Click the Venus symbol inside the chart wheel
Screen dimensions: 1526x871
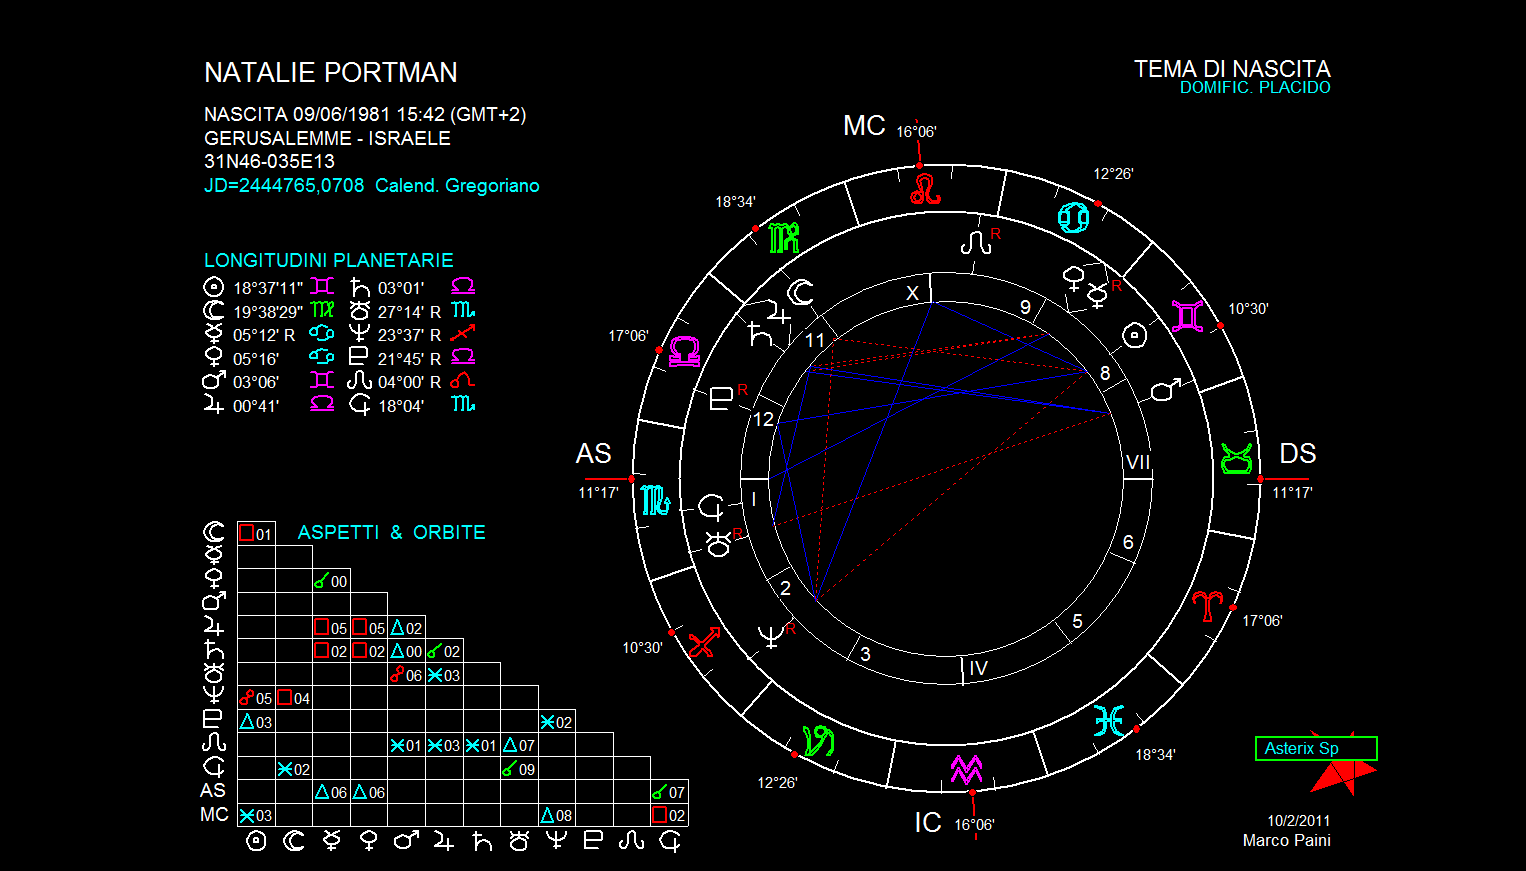click(x=1074, y=279)
